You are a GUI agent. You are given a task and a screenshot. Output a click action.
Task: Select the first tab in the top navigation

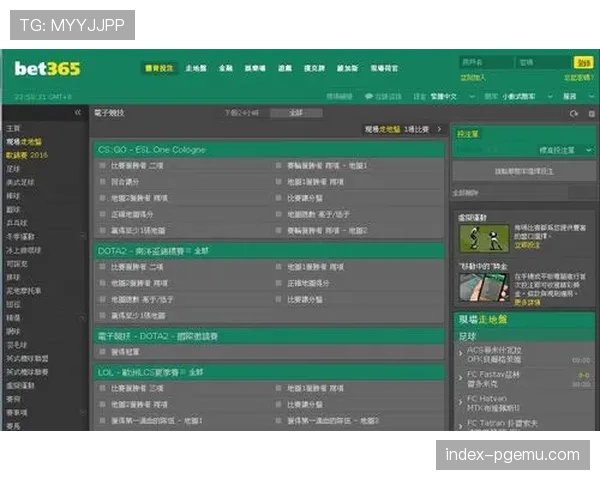(158, 68)
